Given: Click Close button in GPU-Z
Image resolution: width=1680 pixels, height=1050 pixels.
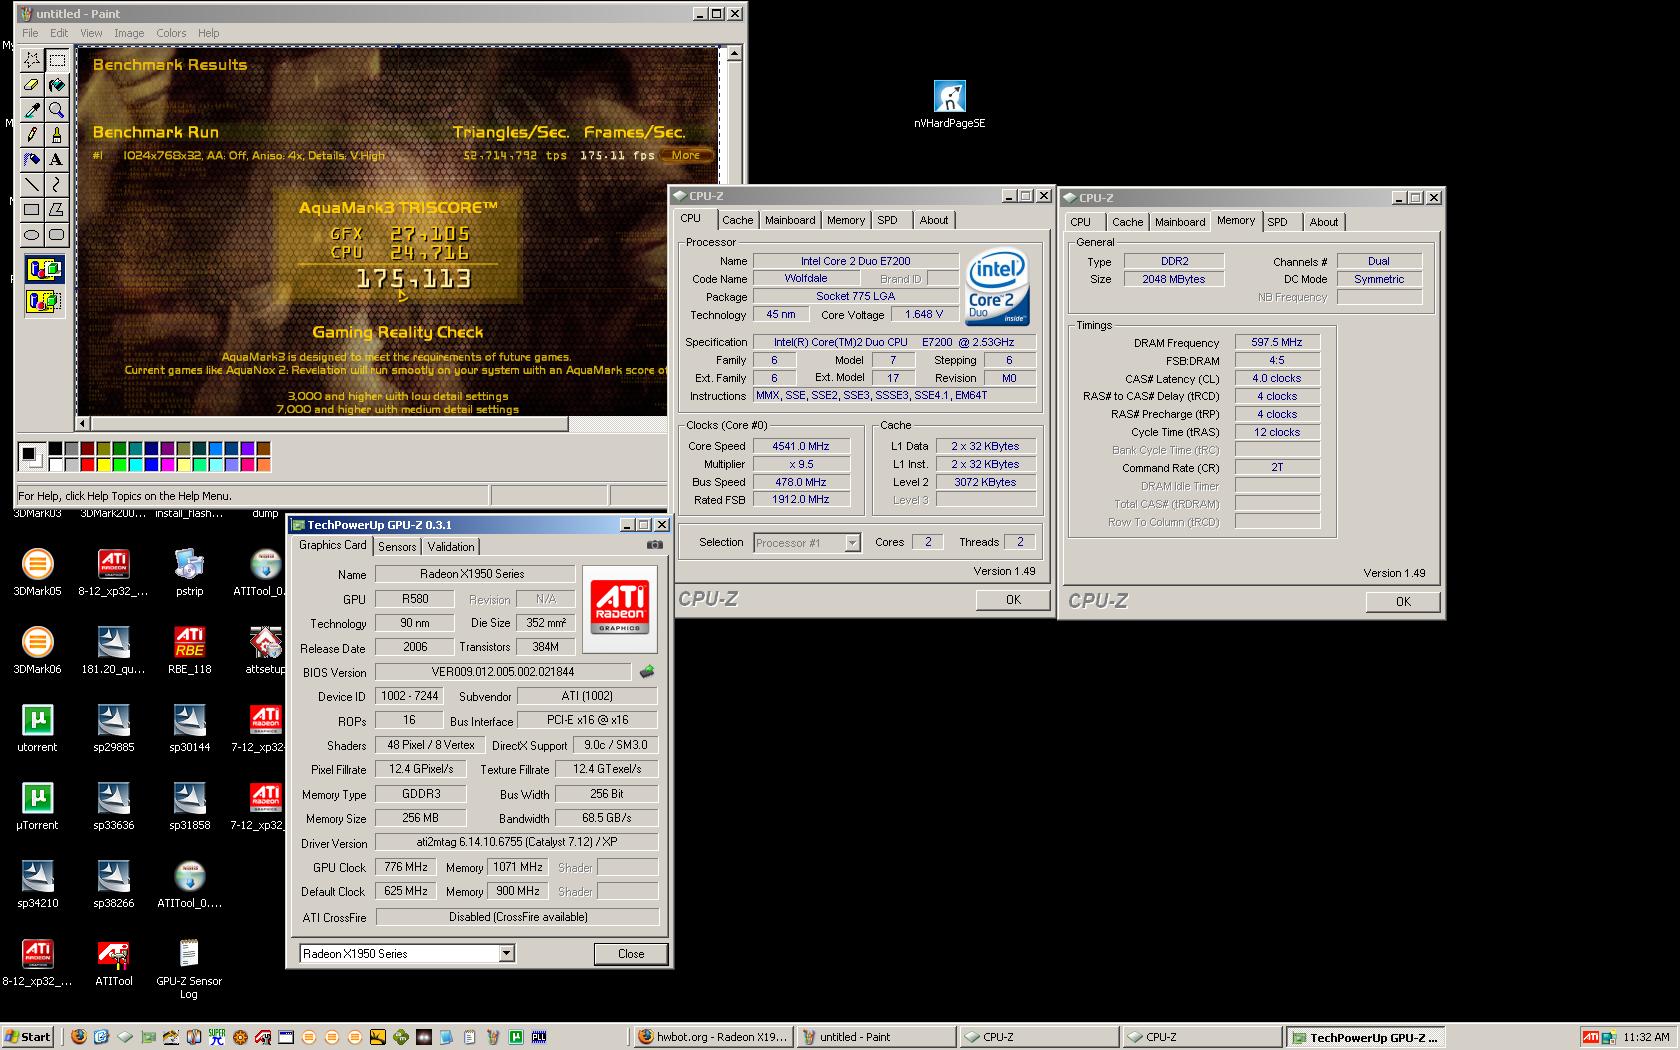Looking at the screenshot, I should point(631,953).
